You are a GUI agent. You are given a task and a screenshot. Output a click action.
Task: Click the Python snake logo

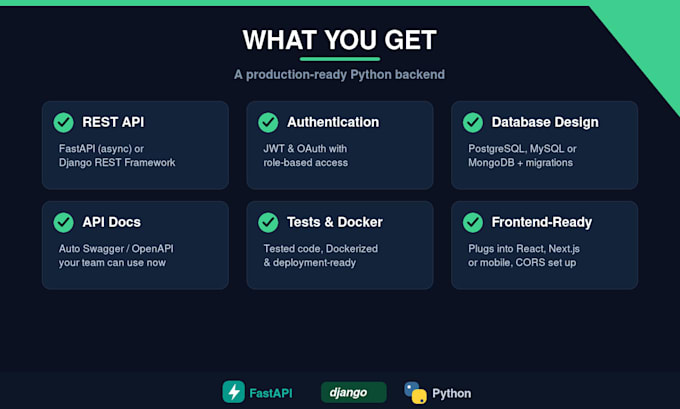[x=415, y=393]
